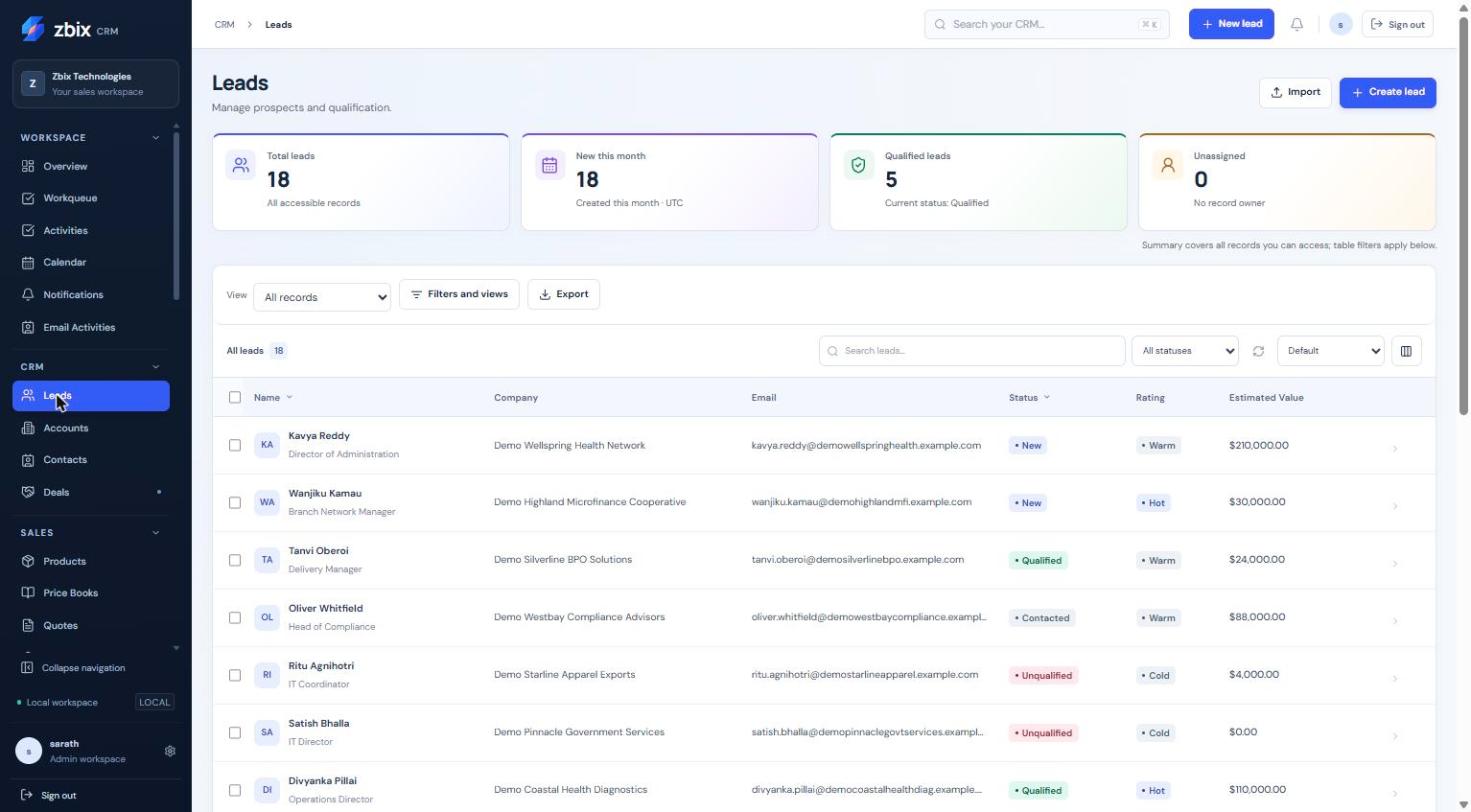The image size is (1471, 812).
Task: Focus the Search your CRM box
Action: (x=1047, y=24)
